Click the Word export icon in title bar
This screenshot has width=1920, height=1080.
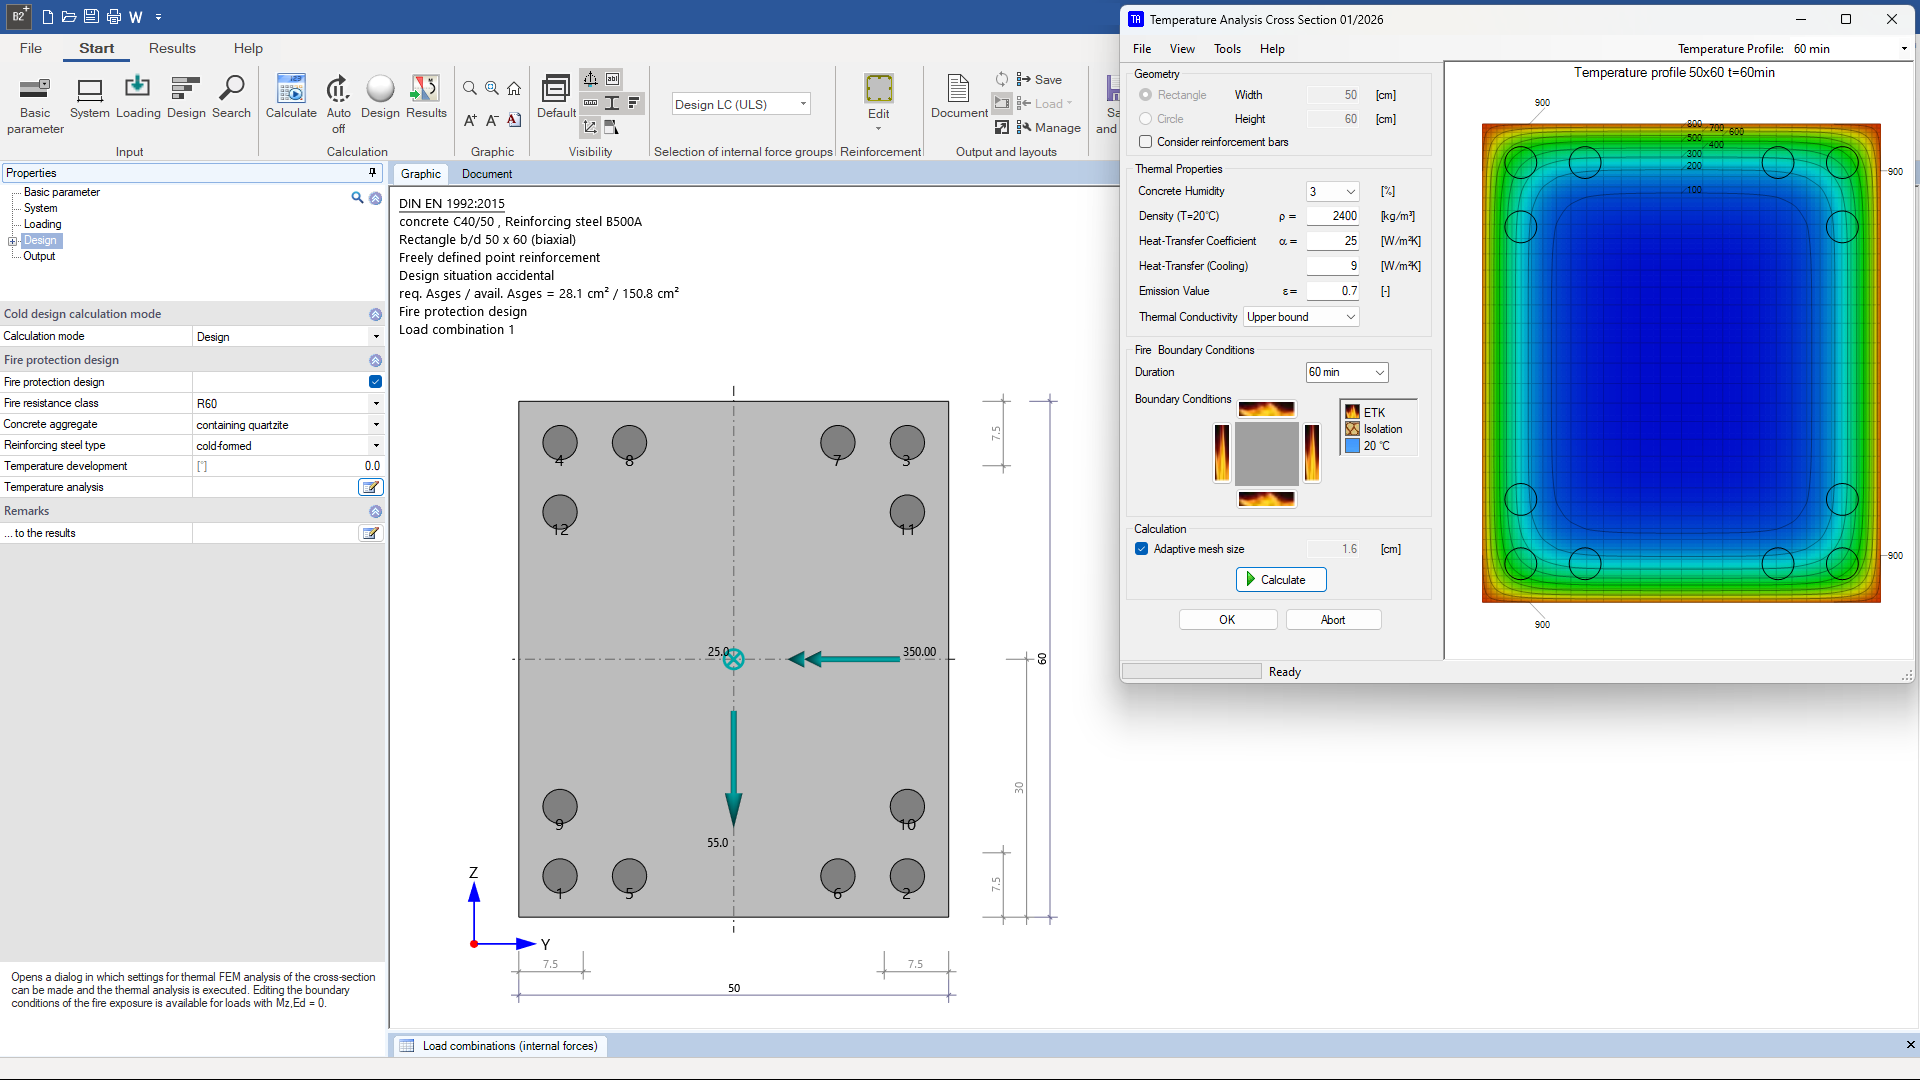coord(136,17)
